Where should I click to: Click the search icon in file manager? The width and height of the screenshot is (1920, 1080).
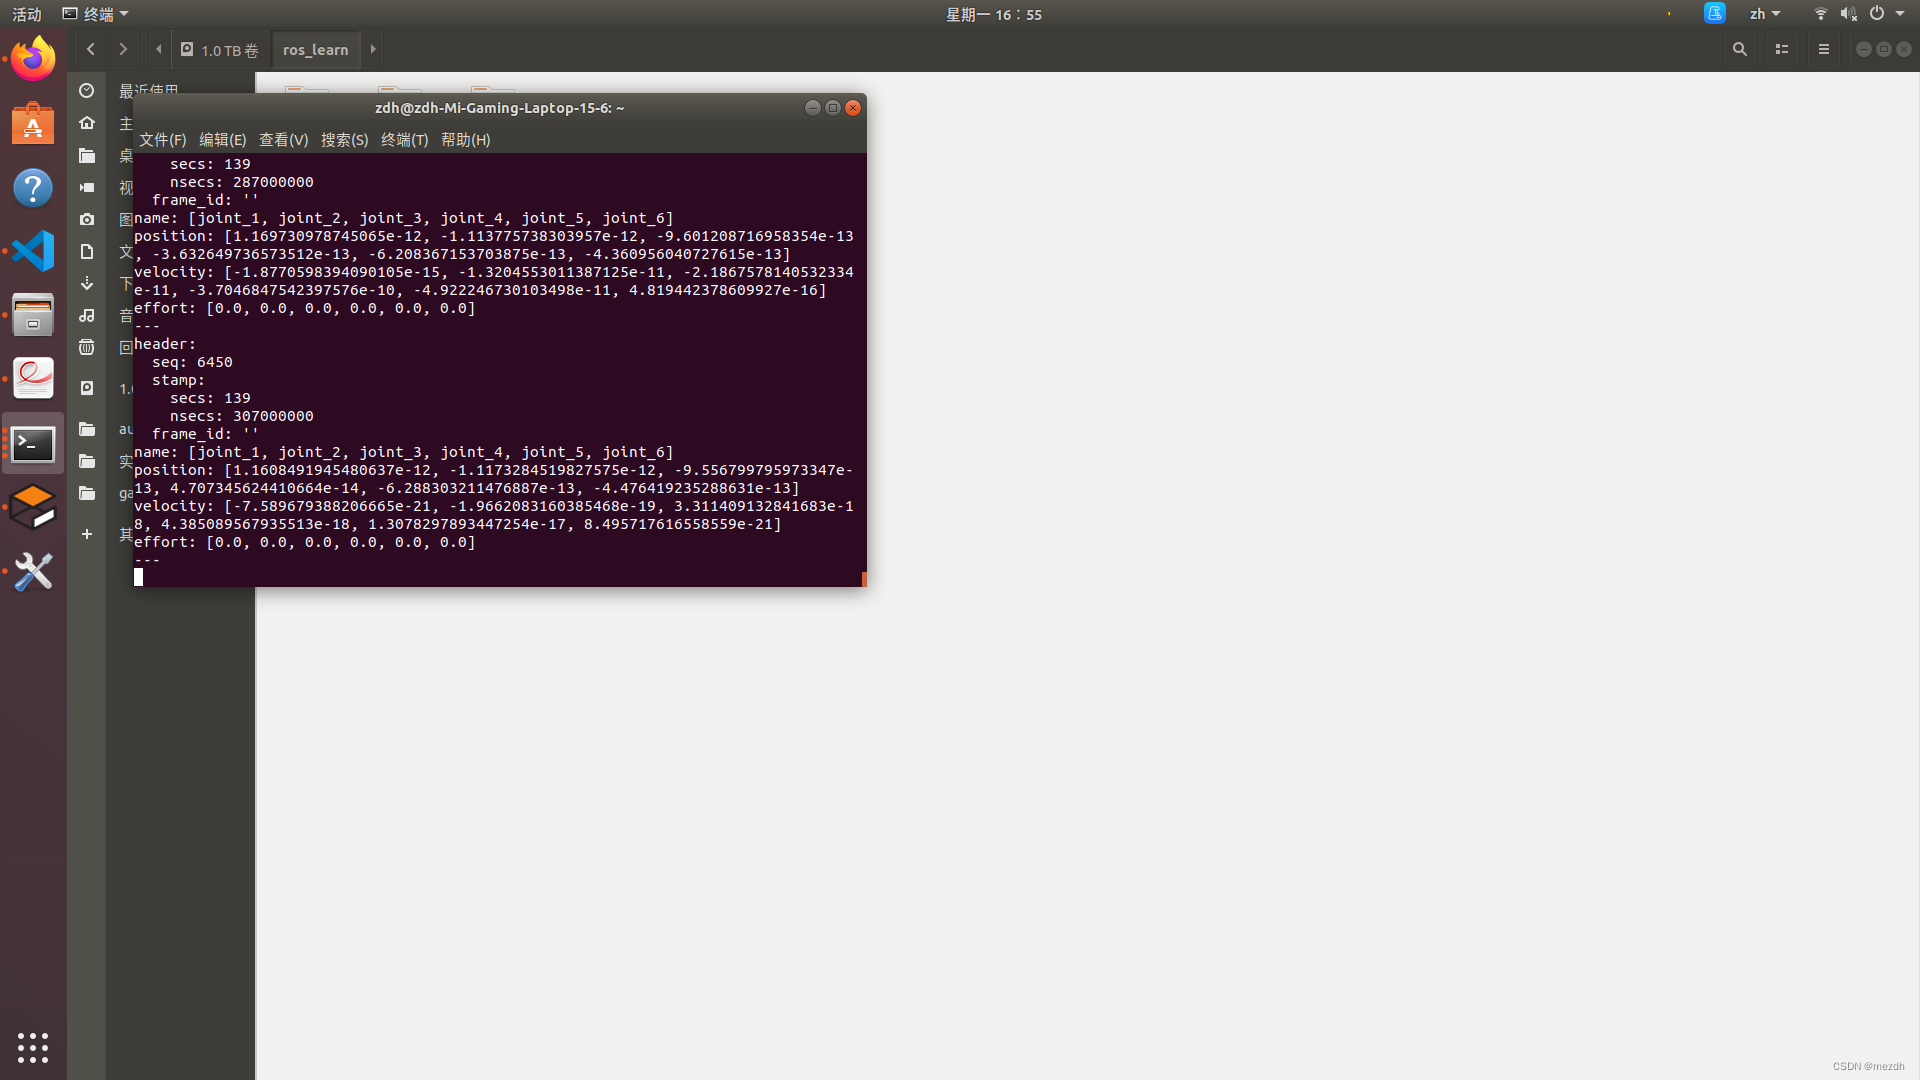[x=1740, y=49]
